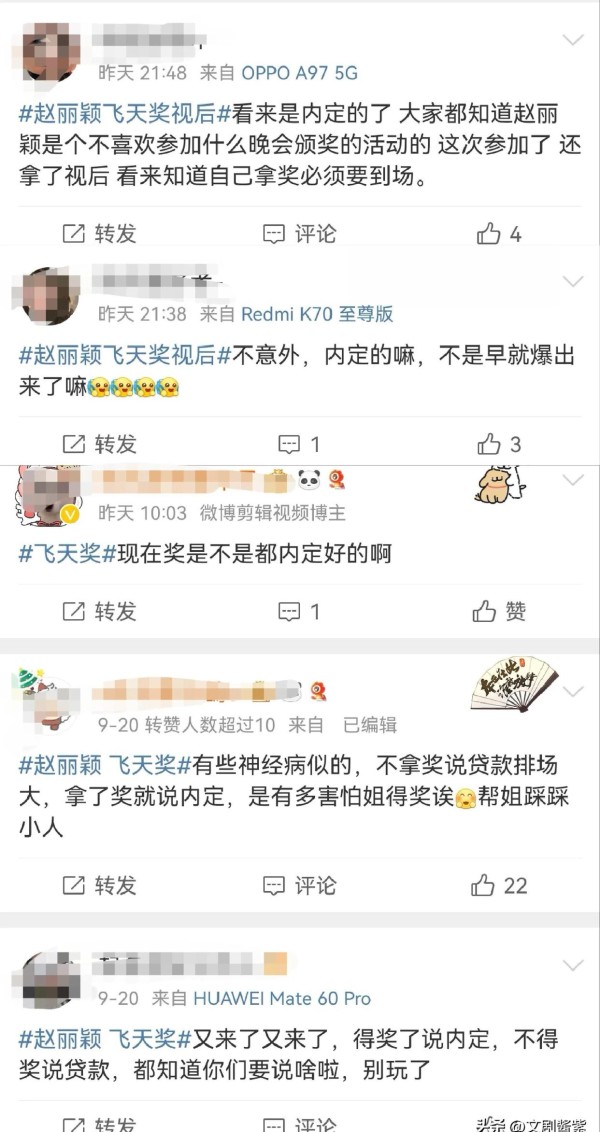Screen dimensions: 600x1132
Task: Like the post with 22 likes
Action: pyautogui.click(x=499, y=885)
